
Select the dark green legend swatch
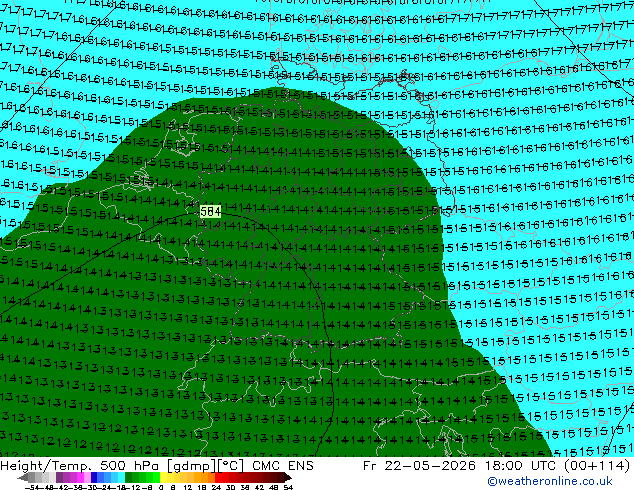(129, 477)
